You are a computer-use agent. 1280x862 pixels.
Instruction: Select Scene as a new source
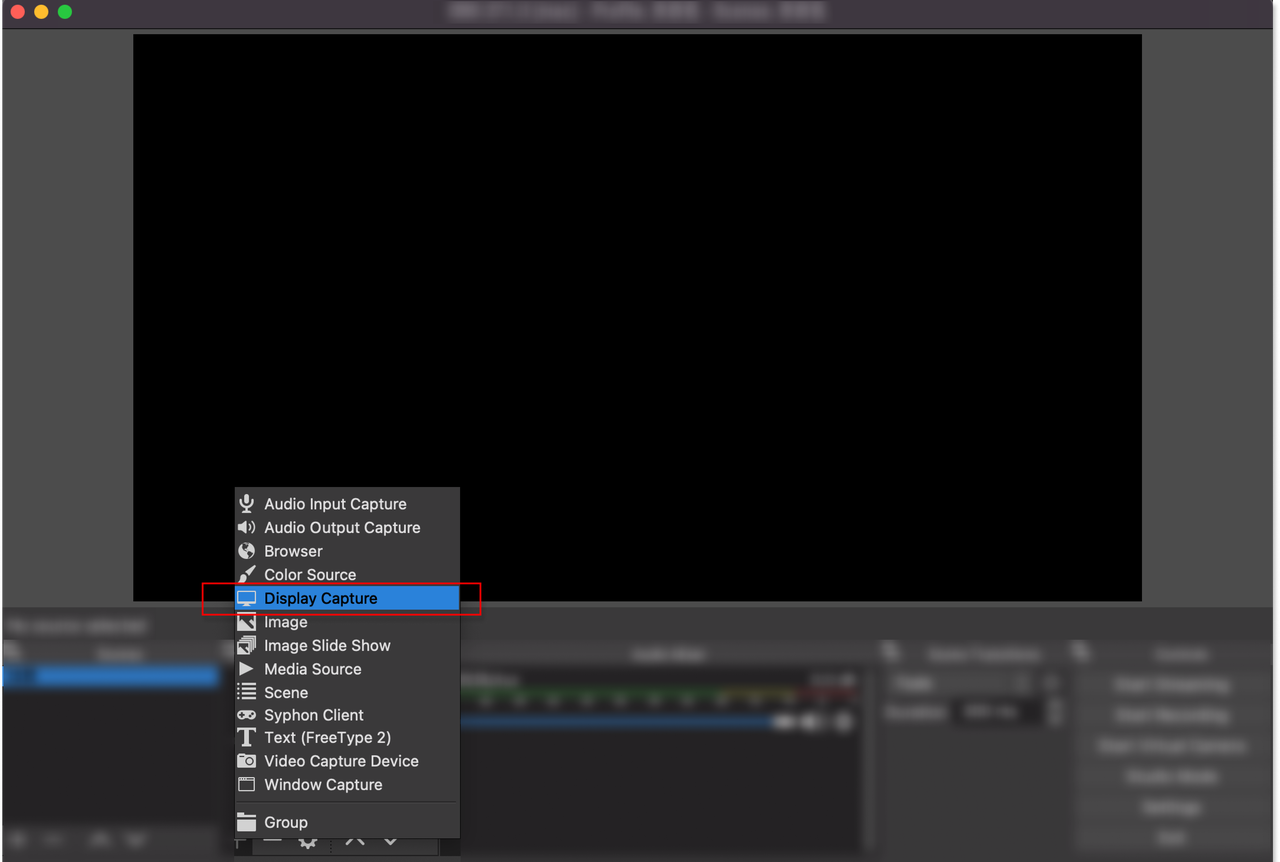point(347,692)
